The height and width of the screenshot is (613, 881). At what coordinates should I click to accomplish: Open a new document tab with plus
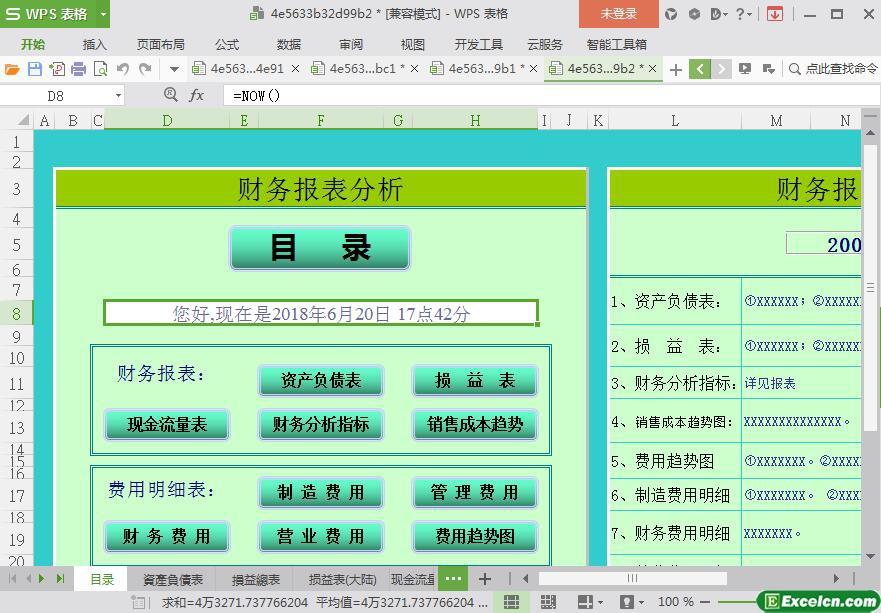(x=676, y=69)
